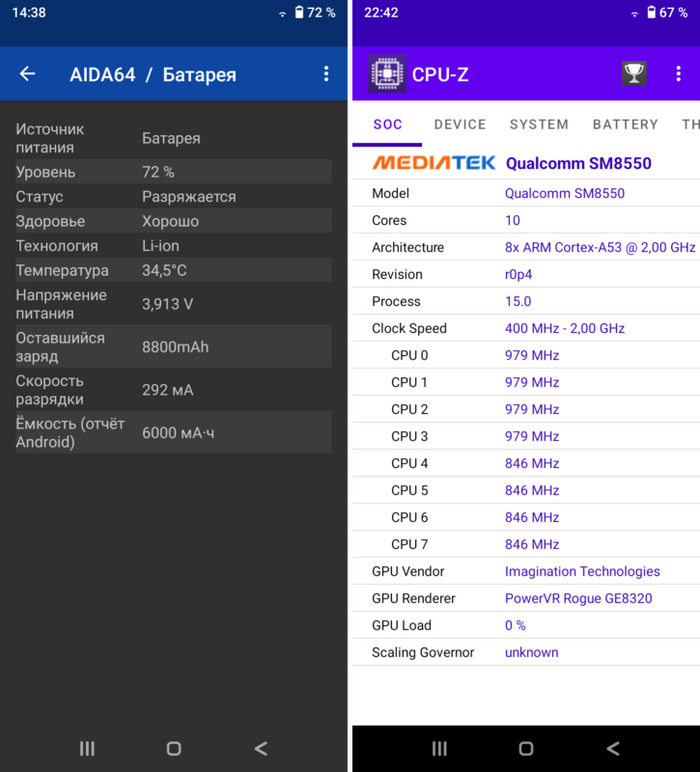Tap recent apps button under CPU-Z screen
Viewport: 700px width, 772px height.
[440, 748]
